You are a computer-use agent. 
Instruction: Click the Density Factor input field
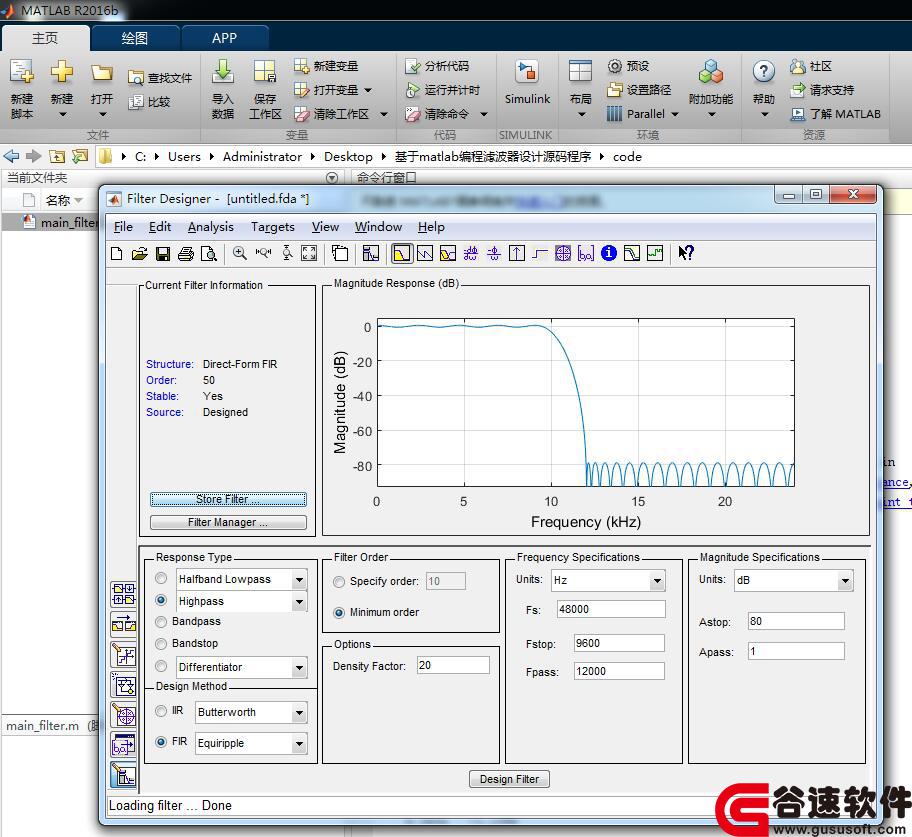(453, 665)
